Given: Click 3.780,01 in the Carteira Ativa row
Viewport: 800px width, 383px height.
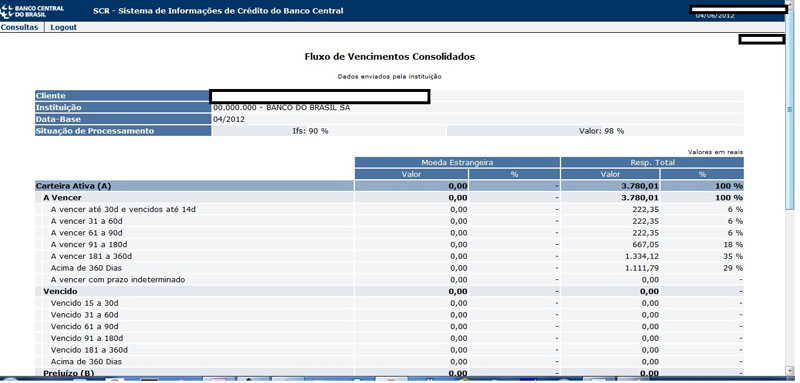Looking at the screenshot, I should 640,186.
